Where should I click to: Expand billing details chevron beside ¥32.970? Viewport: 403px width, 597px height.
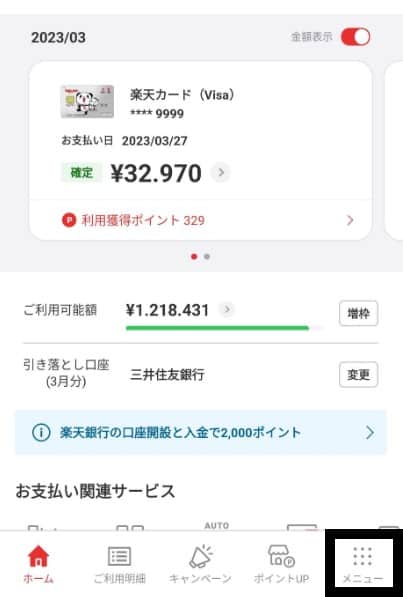(221, 172)
